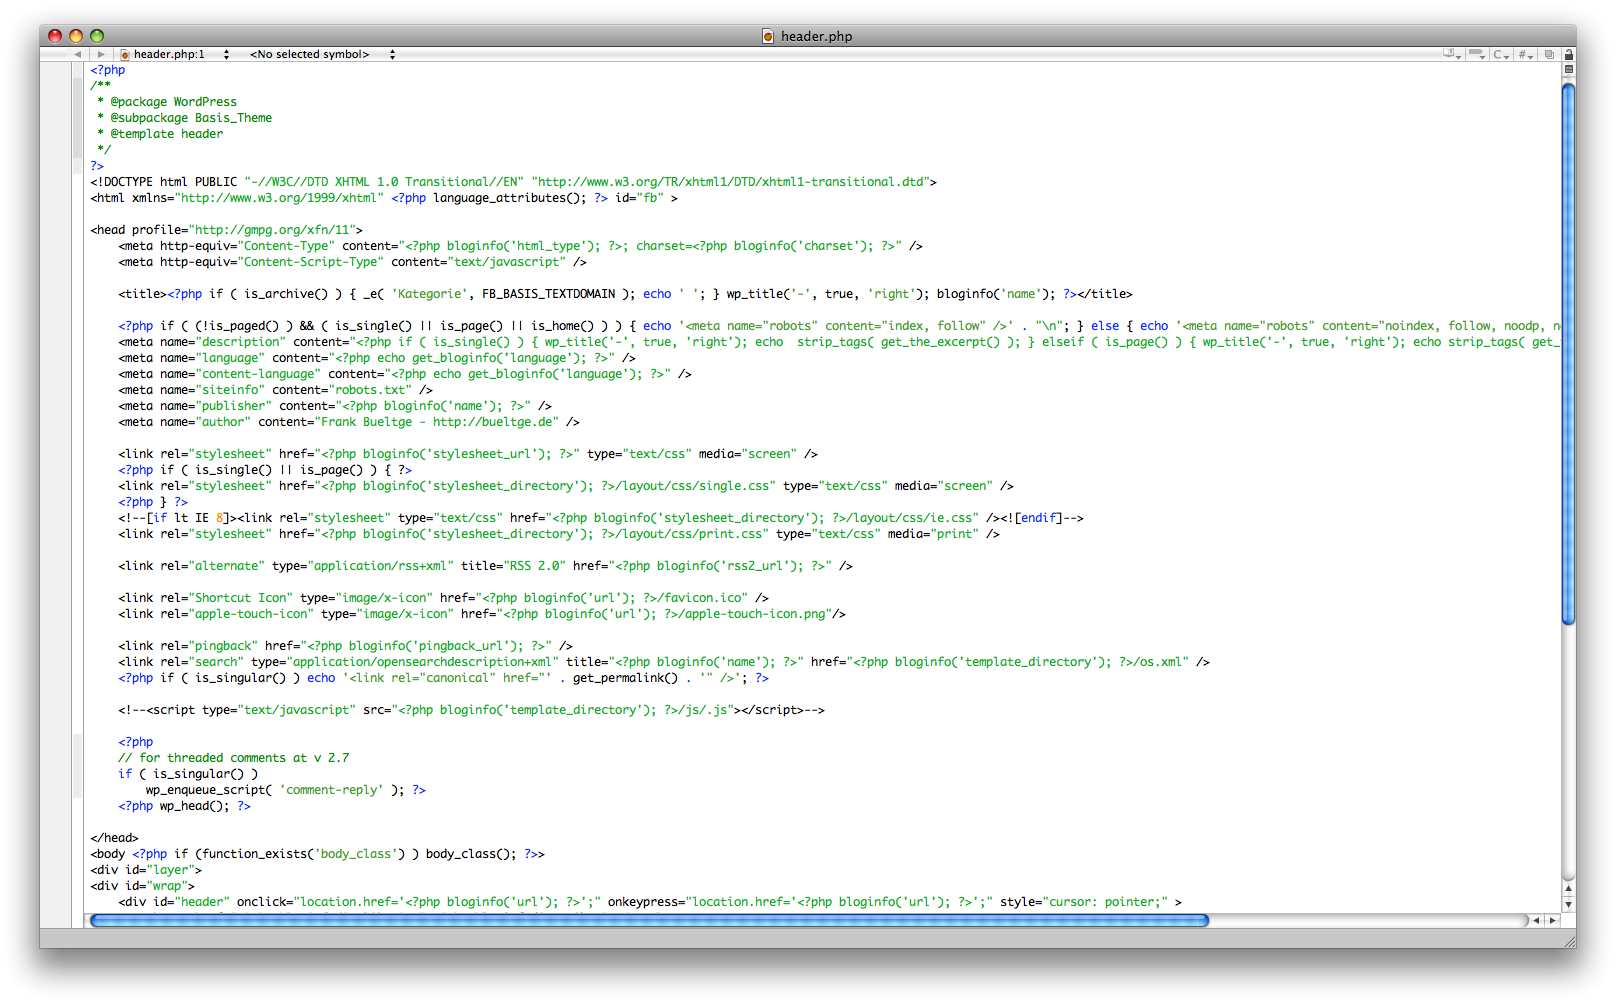This screenshot has width=1616, height=1003.
Task: Click the layout/css/single.css link line
Action: (566, 486)
